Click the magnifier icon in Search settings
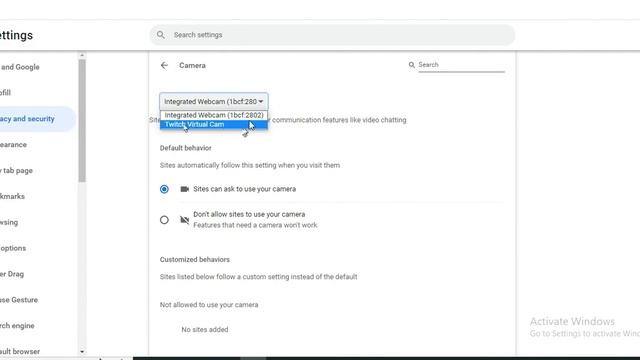The image size is (640, 360). tap(161, 35)
